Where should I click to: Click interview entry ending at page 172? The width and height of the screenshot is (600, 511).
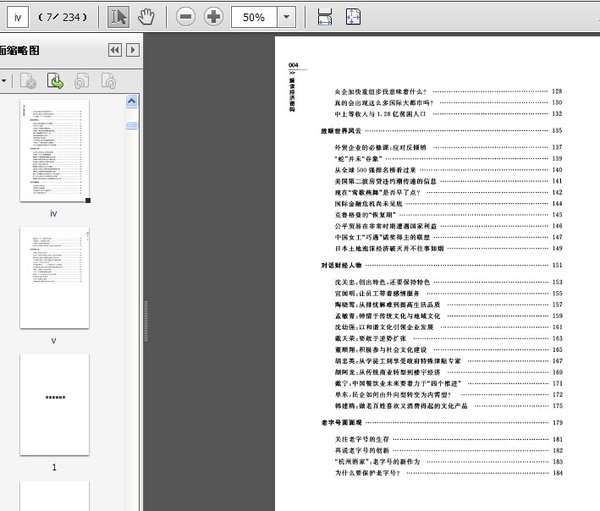coord(448,395)
